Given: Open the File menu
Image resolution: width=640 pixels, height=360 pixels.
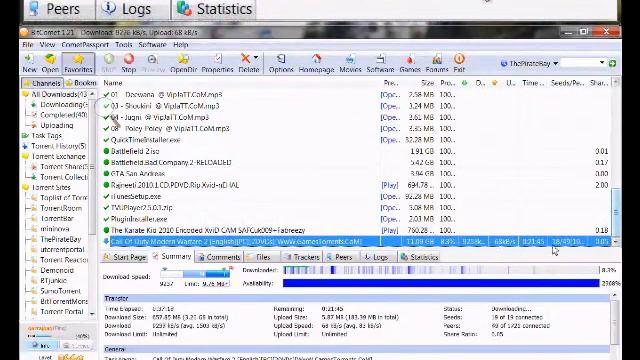Looking at the screenshot, I should (28, 44).
